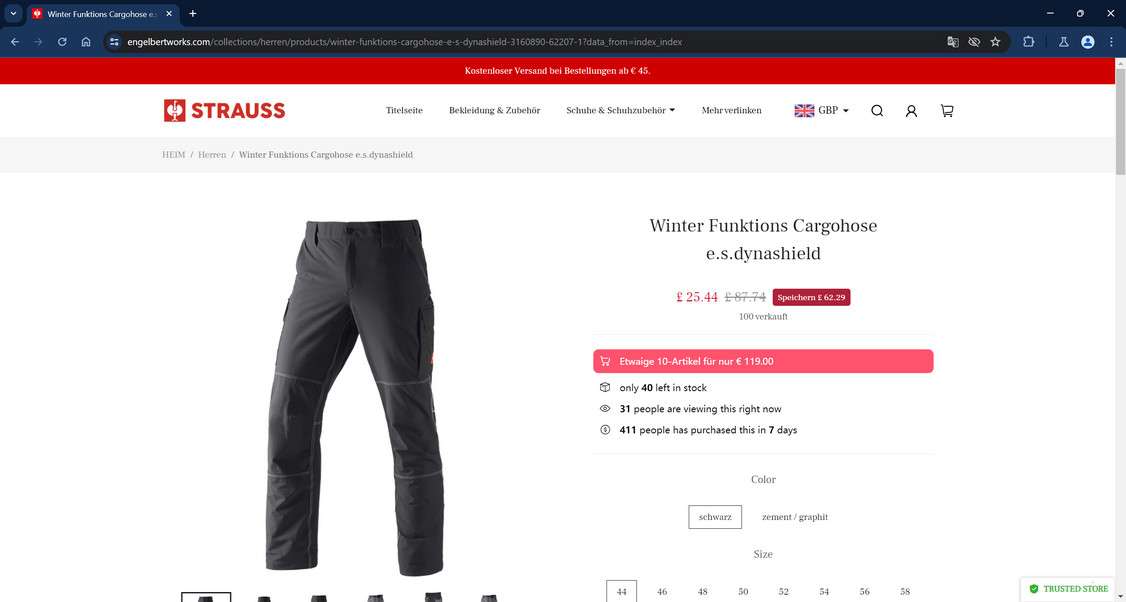Click the Etwaige 10-Artikel für nur € 119.00 banner
1126x602 pixels.
coord(763,361)
